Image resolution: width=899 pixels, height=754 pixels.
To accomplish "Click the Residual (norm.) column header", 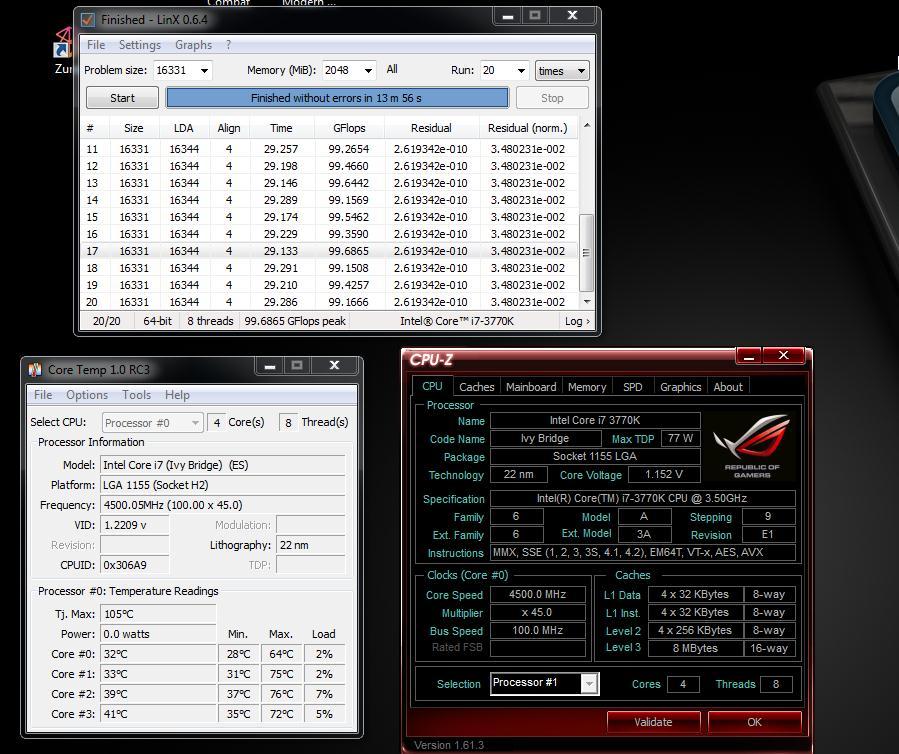I will [527, 128].
